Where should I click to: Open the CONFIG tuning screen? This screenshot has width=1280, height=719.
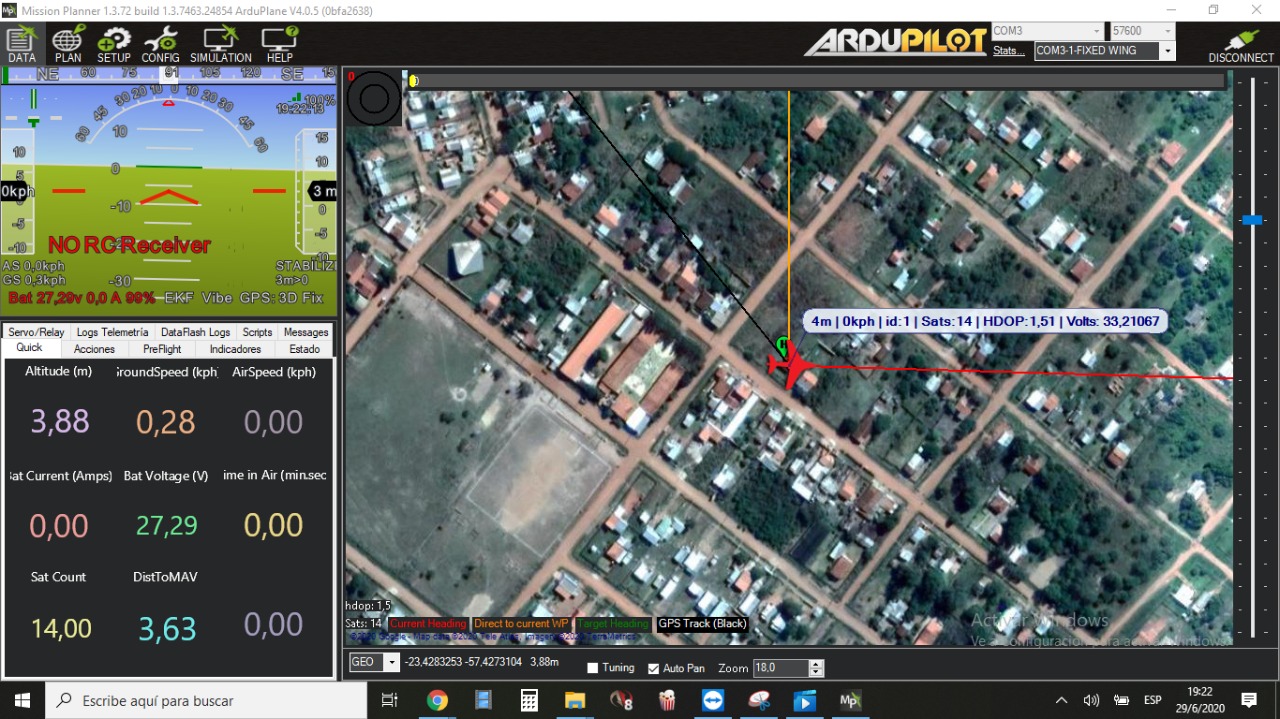(160, 45)
